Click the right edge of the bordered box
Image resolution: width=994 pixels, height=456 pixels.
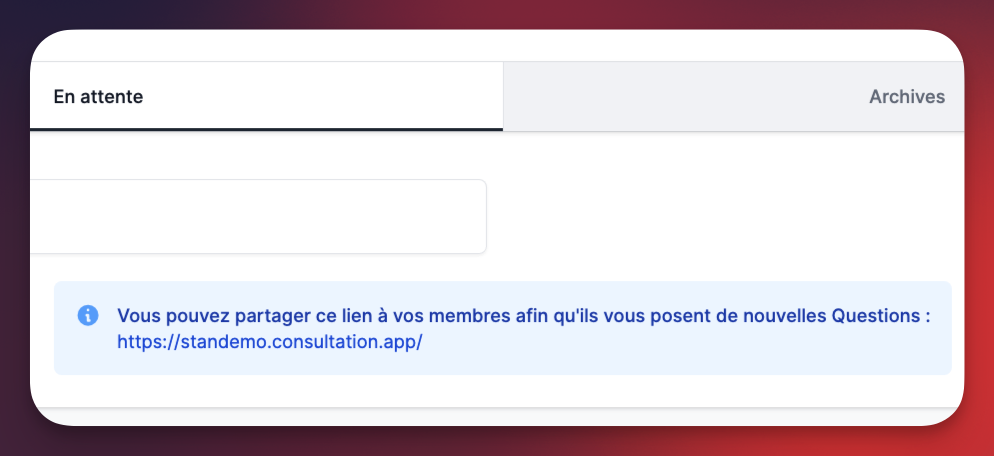[485, 217]
